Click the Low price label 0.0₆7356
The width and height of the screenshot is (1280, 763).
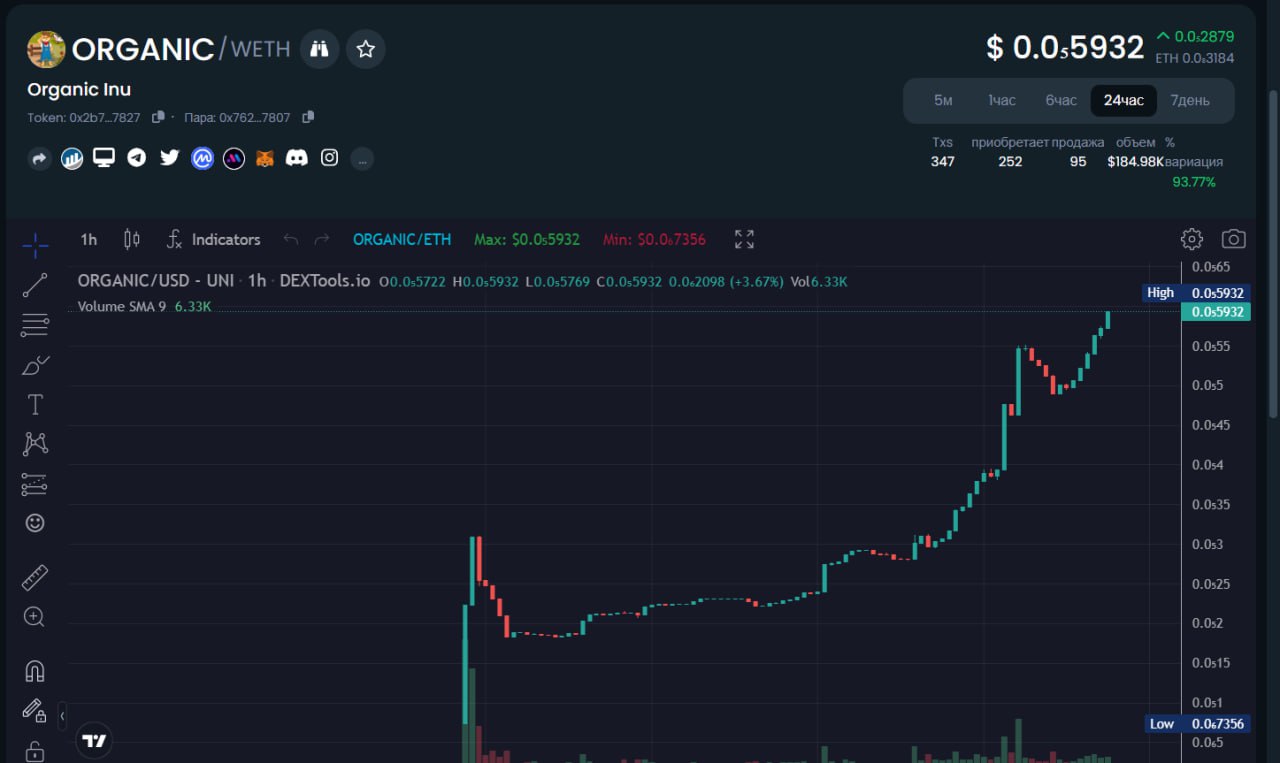point(1196,723)
